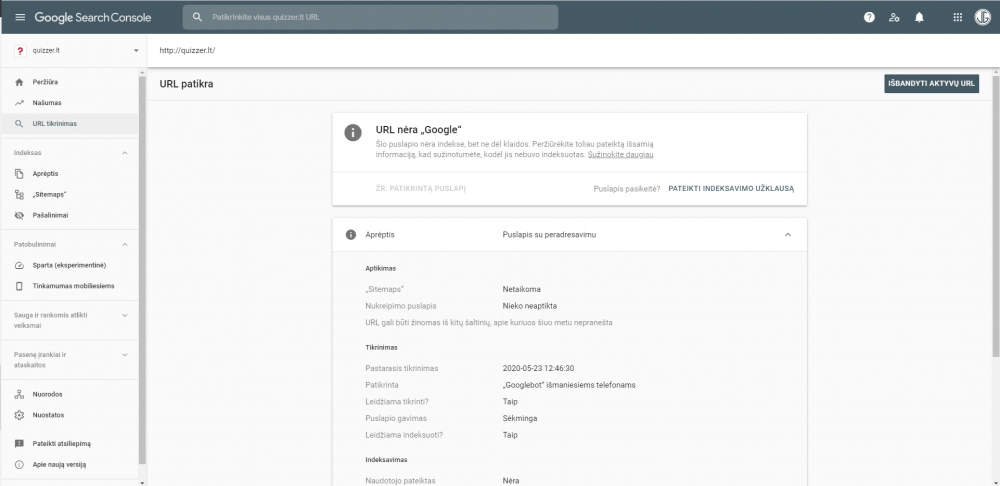The image size is (1000, 486).
Task: Click Pateikti atsiliepimą in sidebar
Action: coord(69,443)
